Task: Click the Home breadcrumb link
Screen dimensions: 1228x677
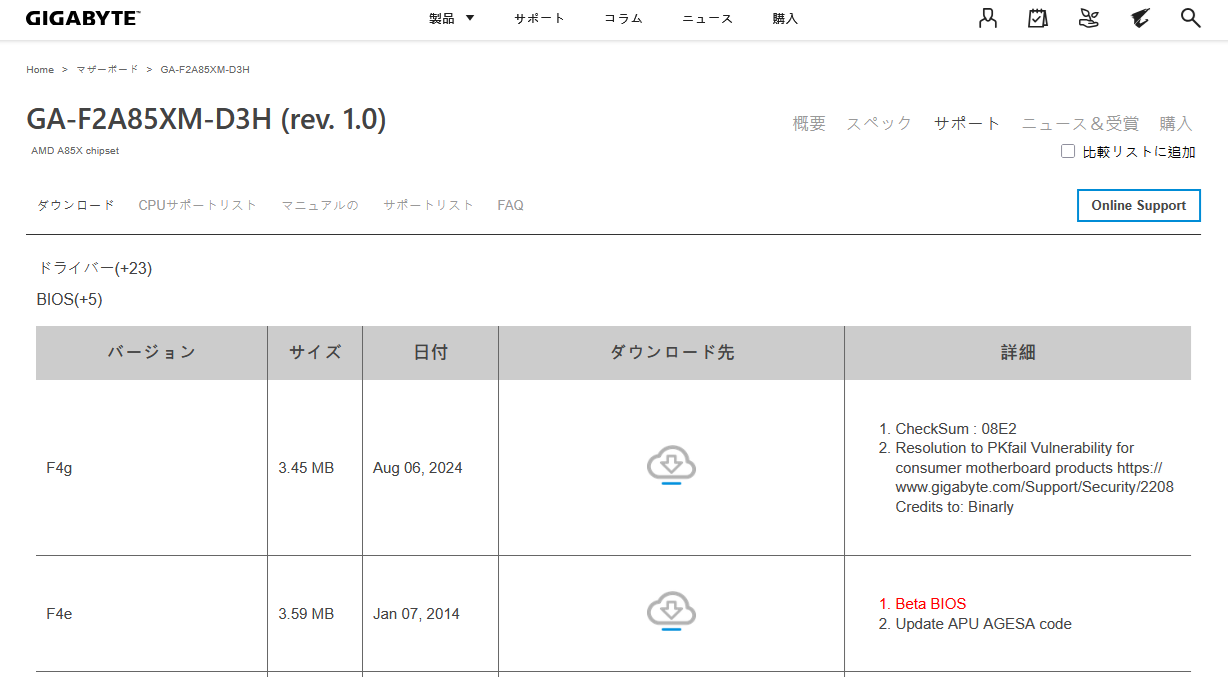Action: [x=40, y=70]
